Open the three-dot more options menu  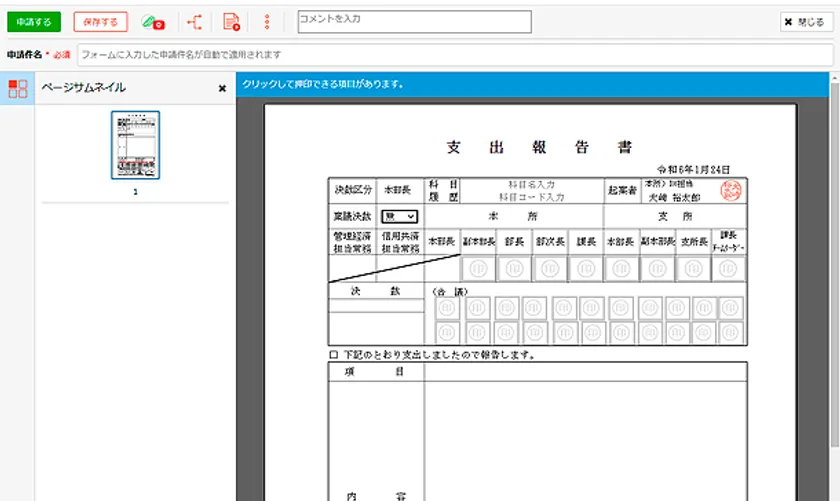coord(267,22)
